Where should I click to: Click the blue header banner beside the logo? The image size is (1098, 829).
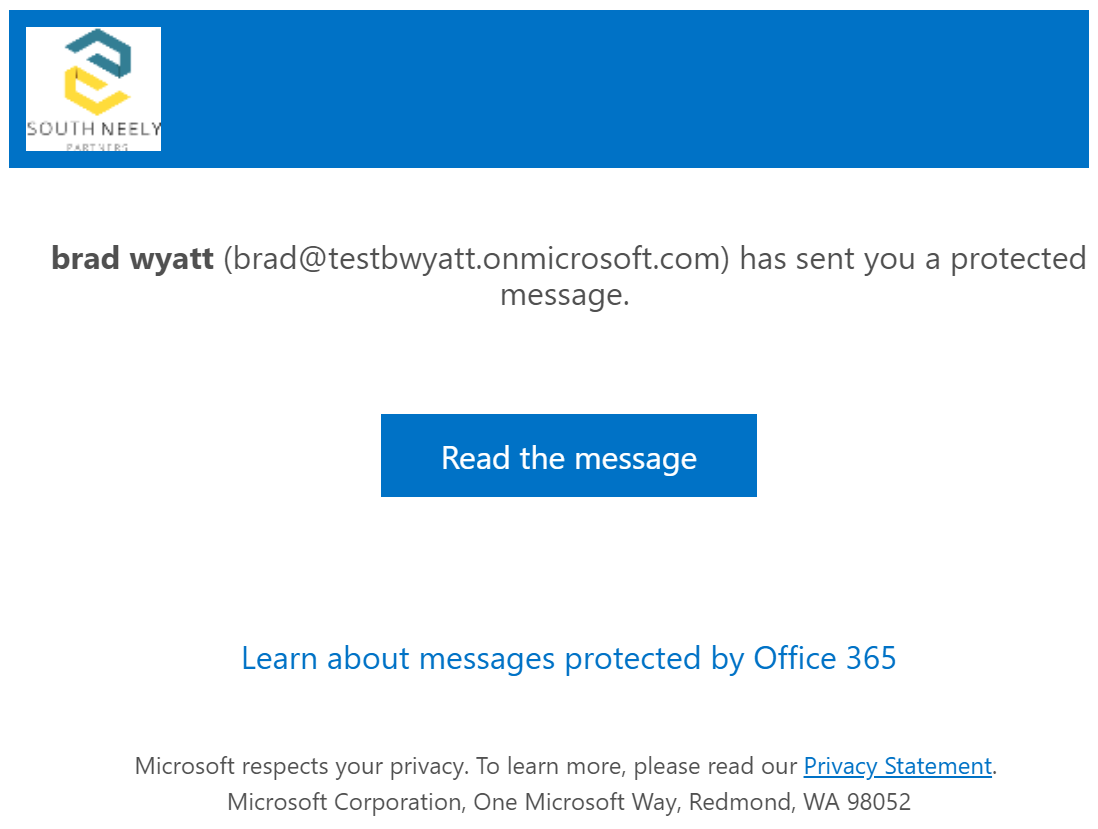click(623, 89)
